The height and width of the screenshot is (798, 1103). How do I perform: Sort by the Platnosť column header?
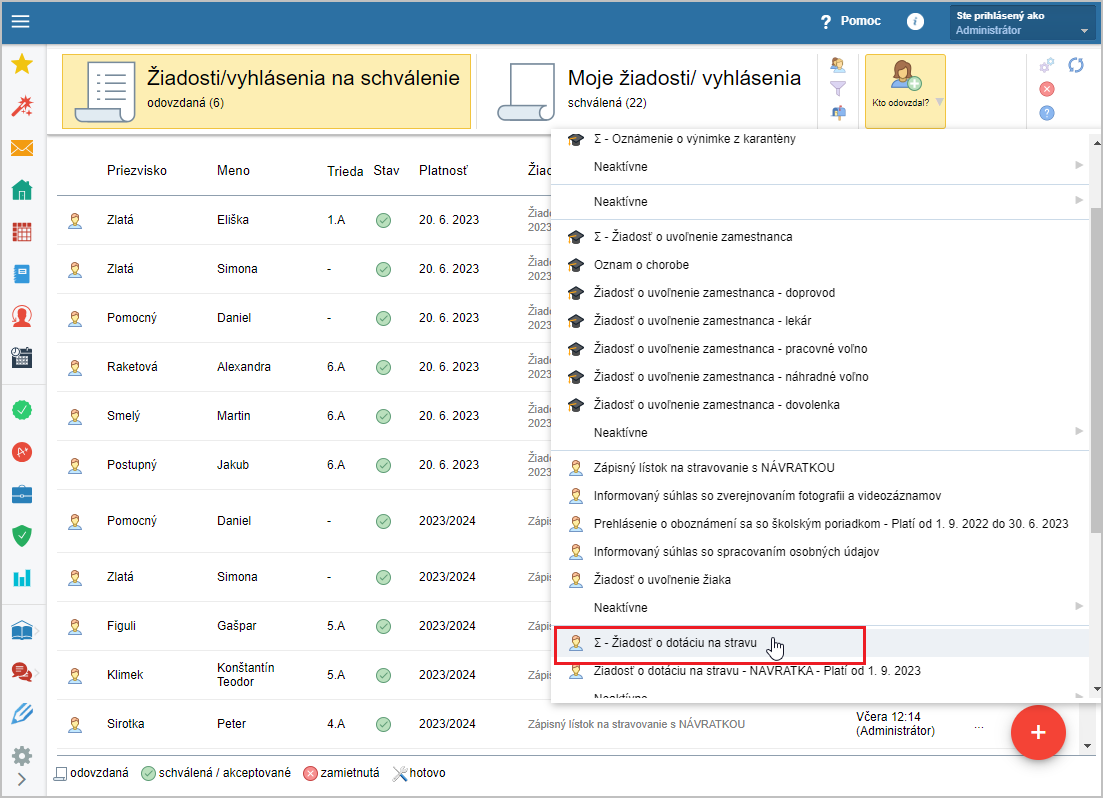[x=443, y=171]
